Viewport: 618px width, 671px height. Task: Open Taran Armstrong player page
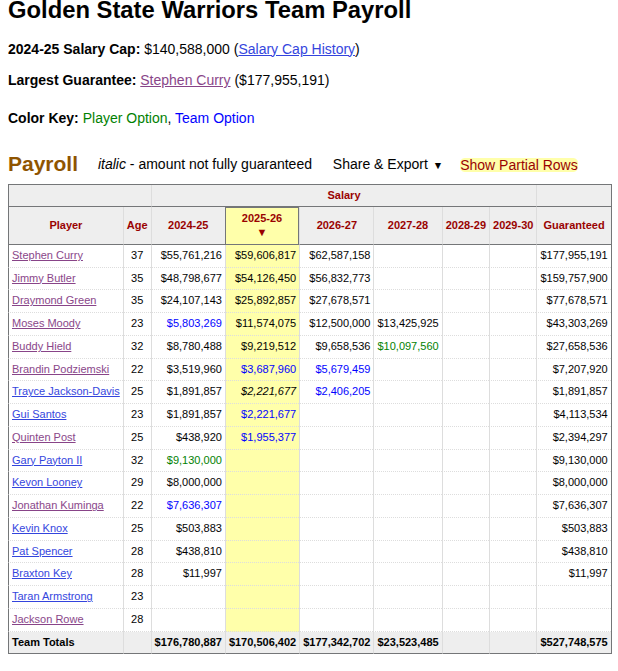pos(52,596)
